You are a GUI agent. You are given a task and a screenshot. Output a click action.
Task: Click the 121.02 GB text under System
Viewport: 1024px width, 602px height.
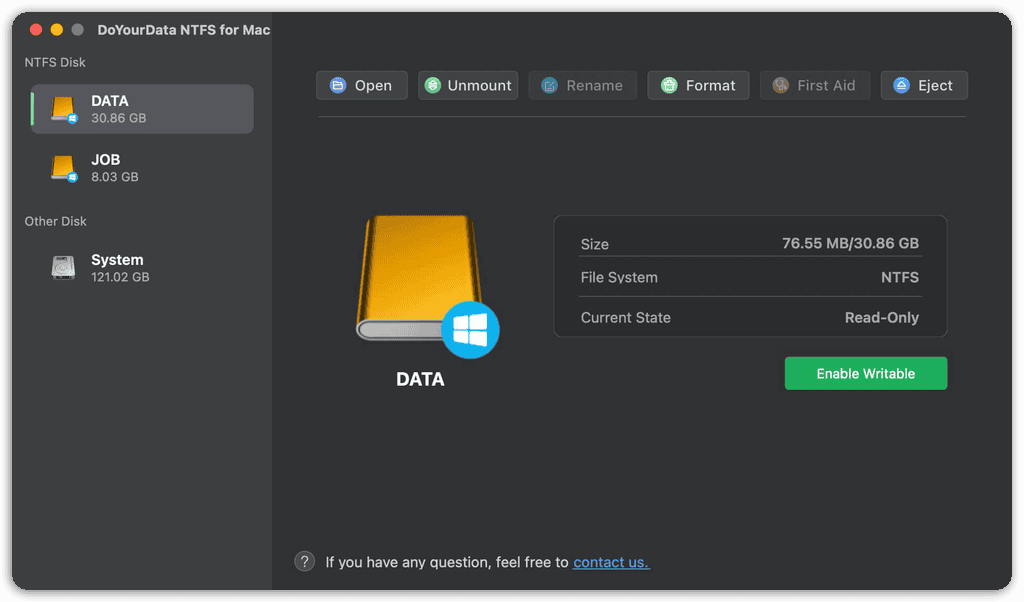[120, 277]
